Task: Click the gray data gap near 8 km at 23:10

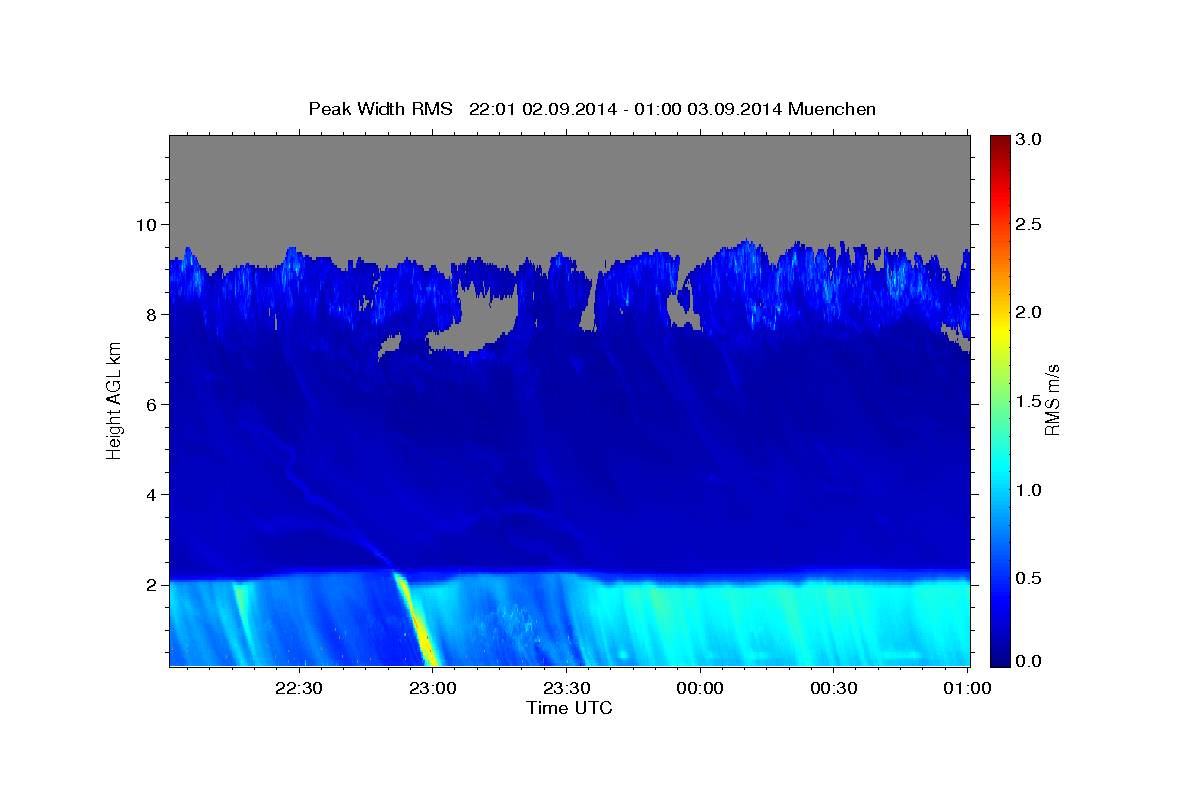Action: click(478, 320)
